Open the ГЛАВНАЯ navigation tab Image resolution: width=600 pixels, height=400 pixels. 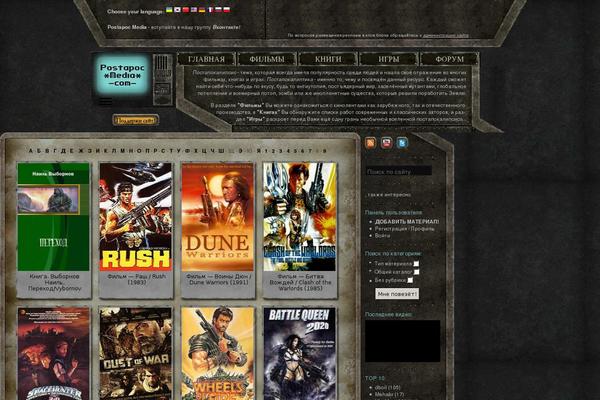[x=206, y=59]
